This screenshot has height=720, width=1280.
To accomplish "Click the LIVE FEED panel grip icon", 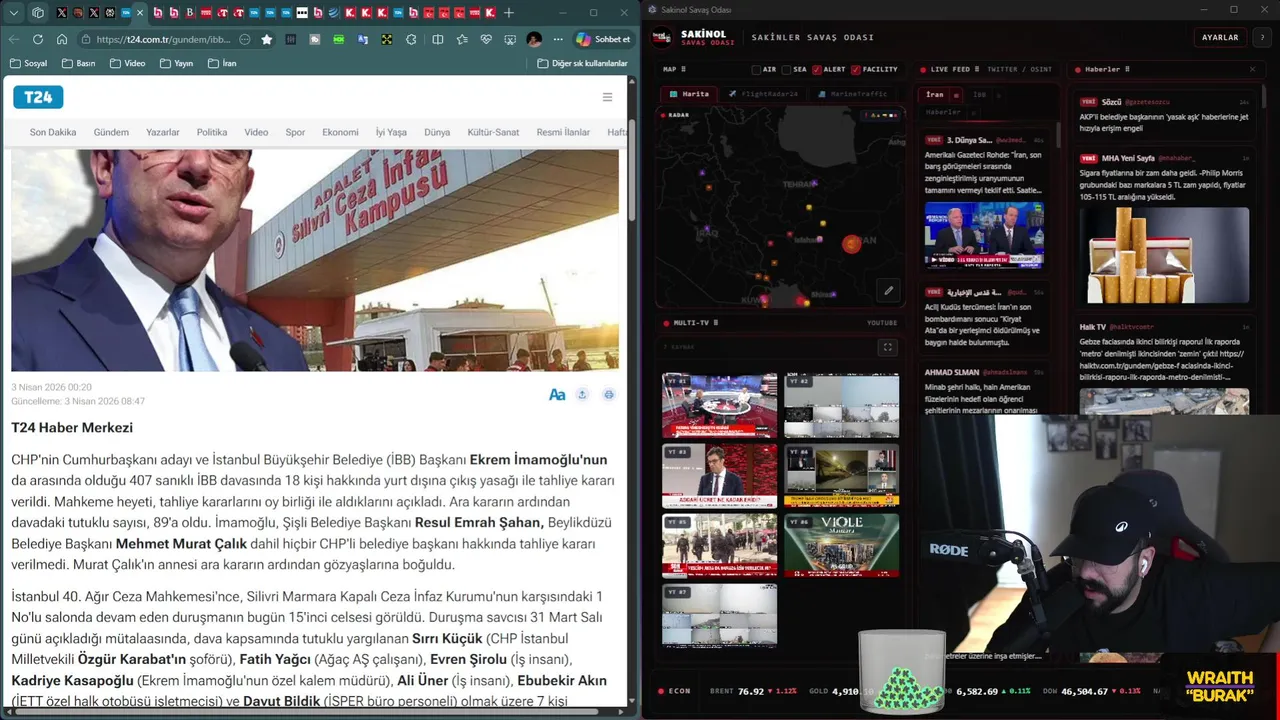I will 977,70.
